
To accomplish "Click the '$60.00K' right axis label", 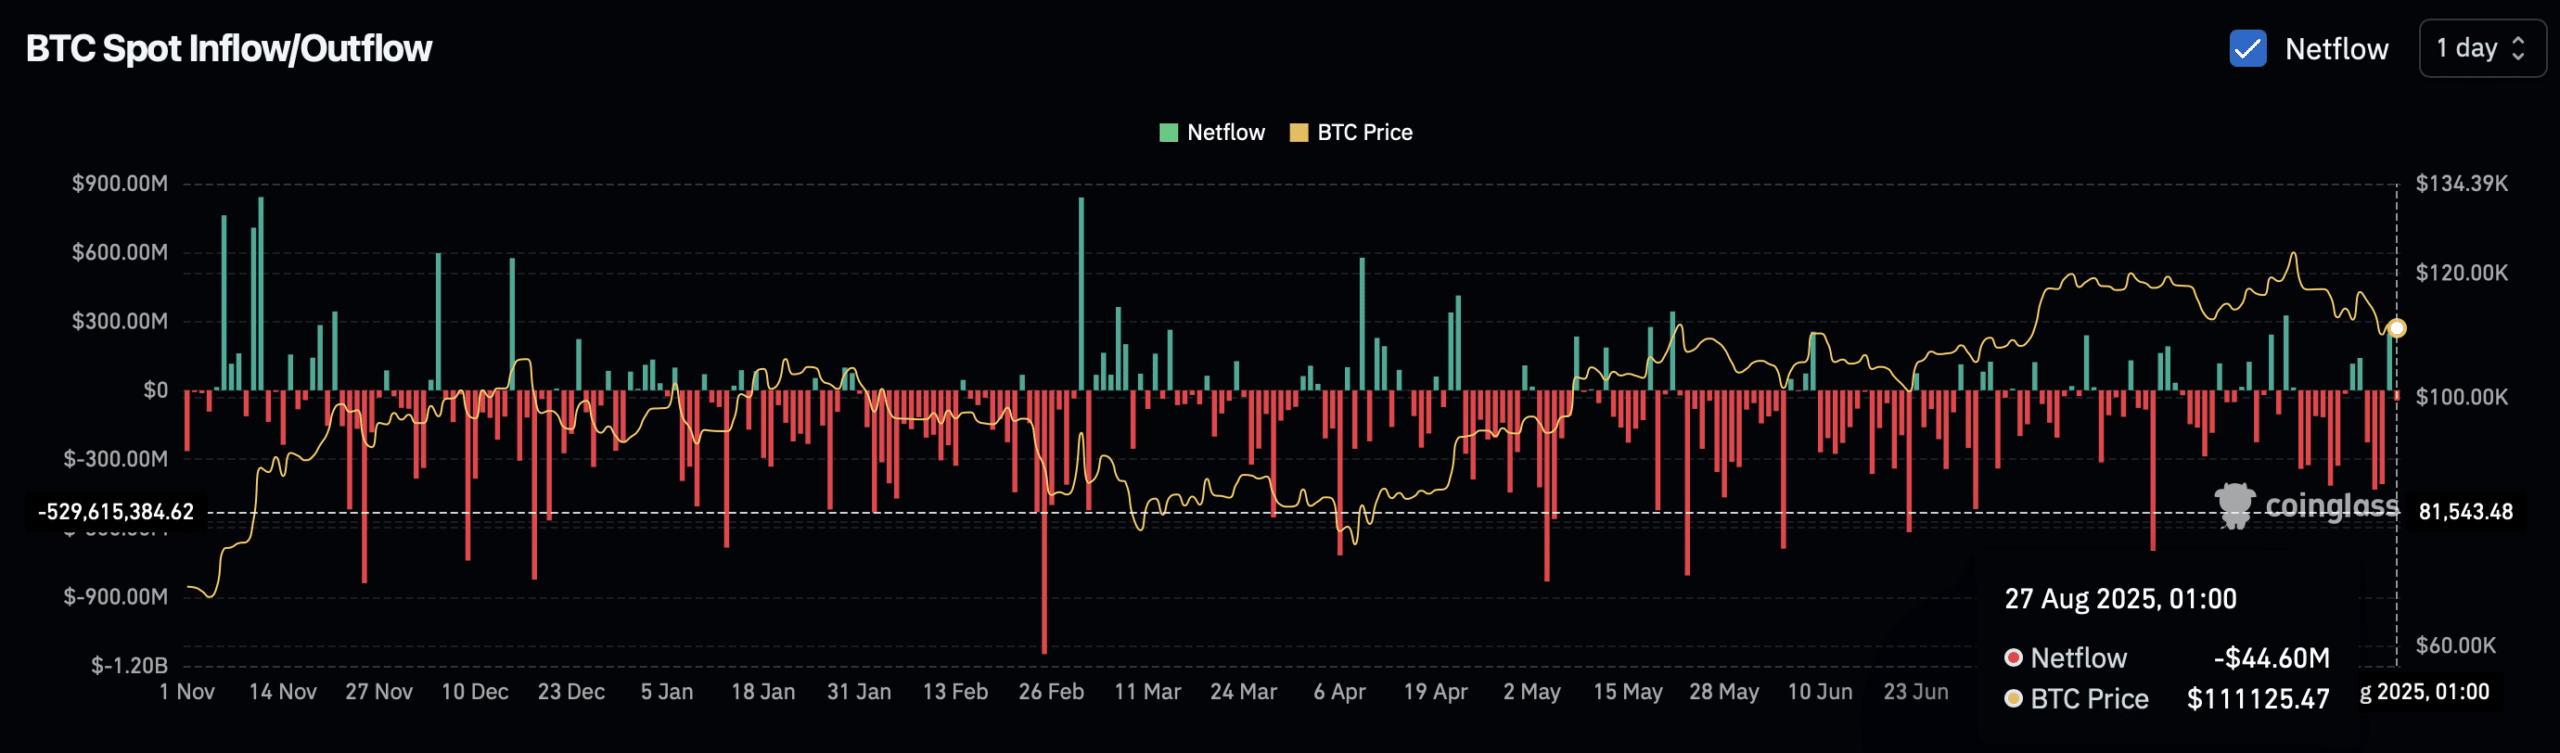I will 2456,645.
